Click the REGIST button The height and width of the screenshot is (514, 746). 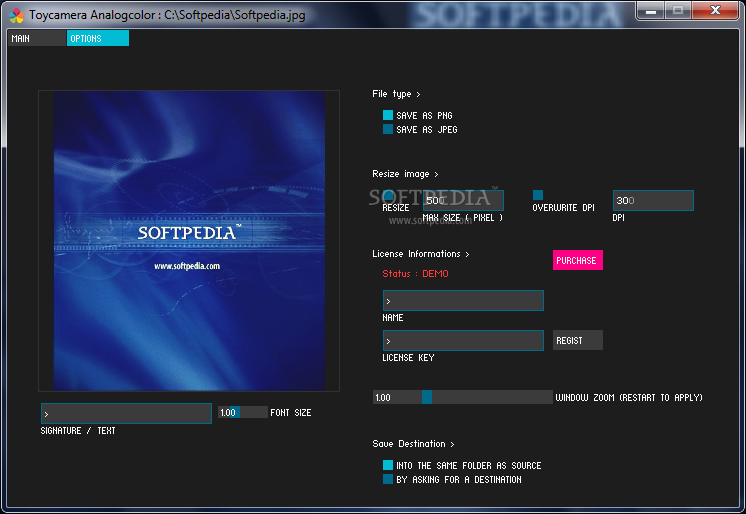(578, 340)
